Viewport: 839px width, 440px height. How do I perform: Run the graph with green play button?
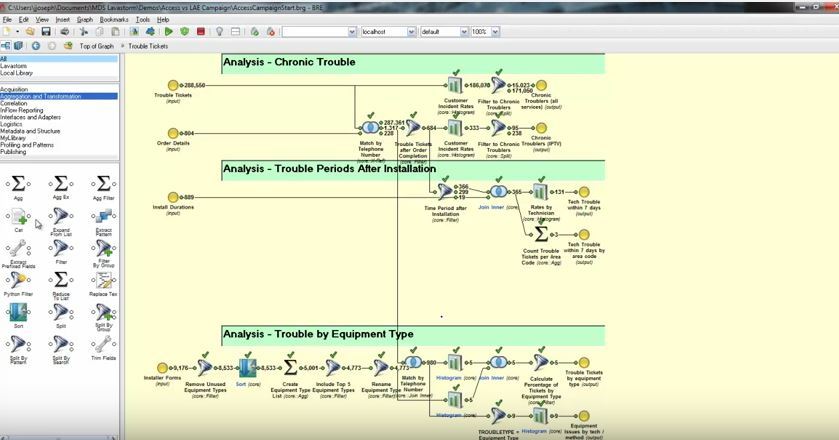169,32
